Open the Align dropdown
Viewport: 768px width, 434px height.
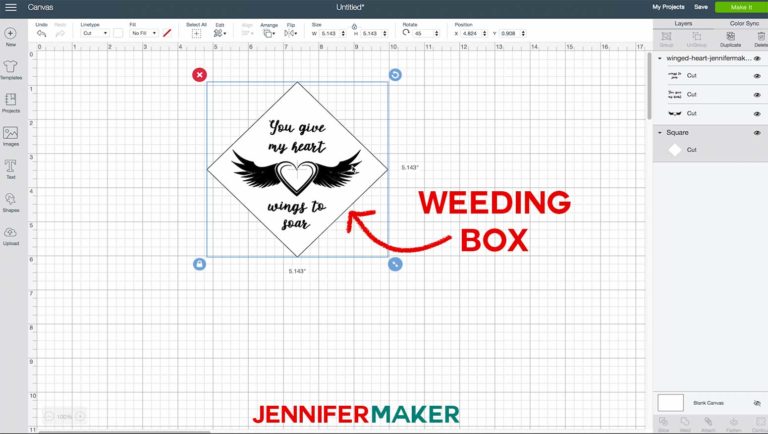tap(247, 33)
